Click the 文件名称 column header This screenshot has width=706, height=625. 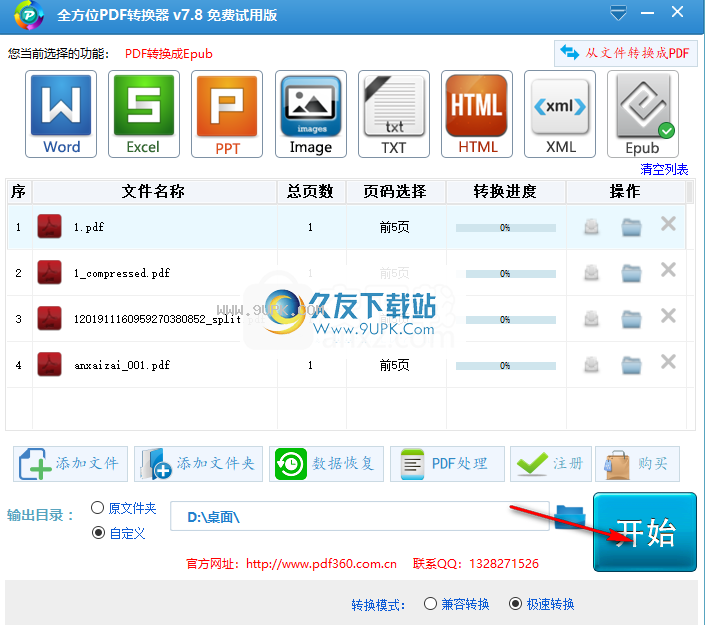pyautogui.click(x=154, y=191)
